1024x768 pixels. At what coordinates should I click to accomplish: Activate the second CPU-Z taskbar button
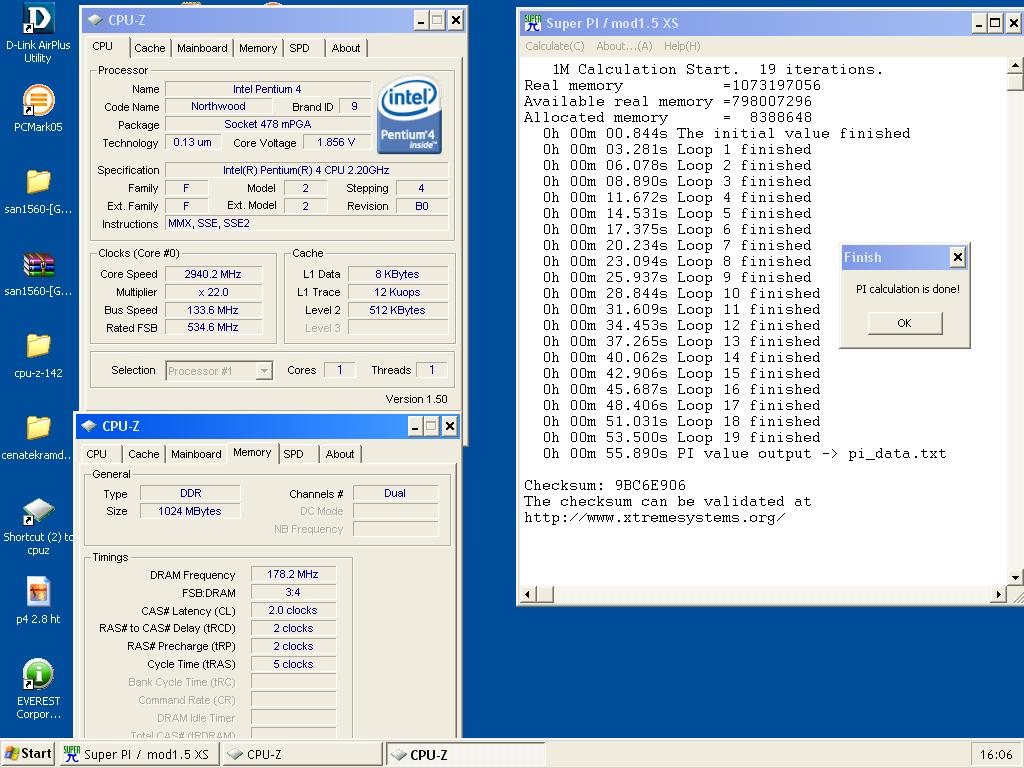coord(465,754)
